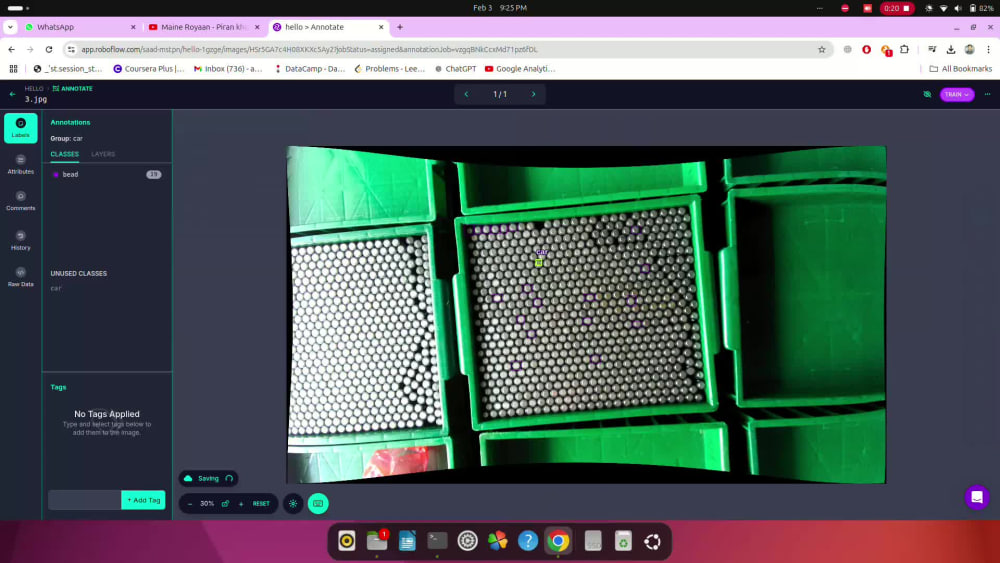Open the Terminal from the dock
This screenshot has height=563, width=1000.
tap(437, 541)
